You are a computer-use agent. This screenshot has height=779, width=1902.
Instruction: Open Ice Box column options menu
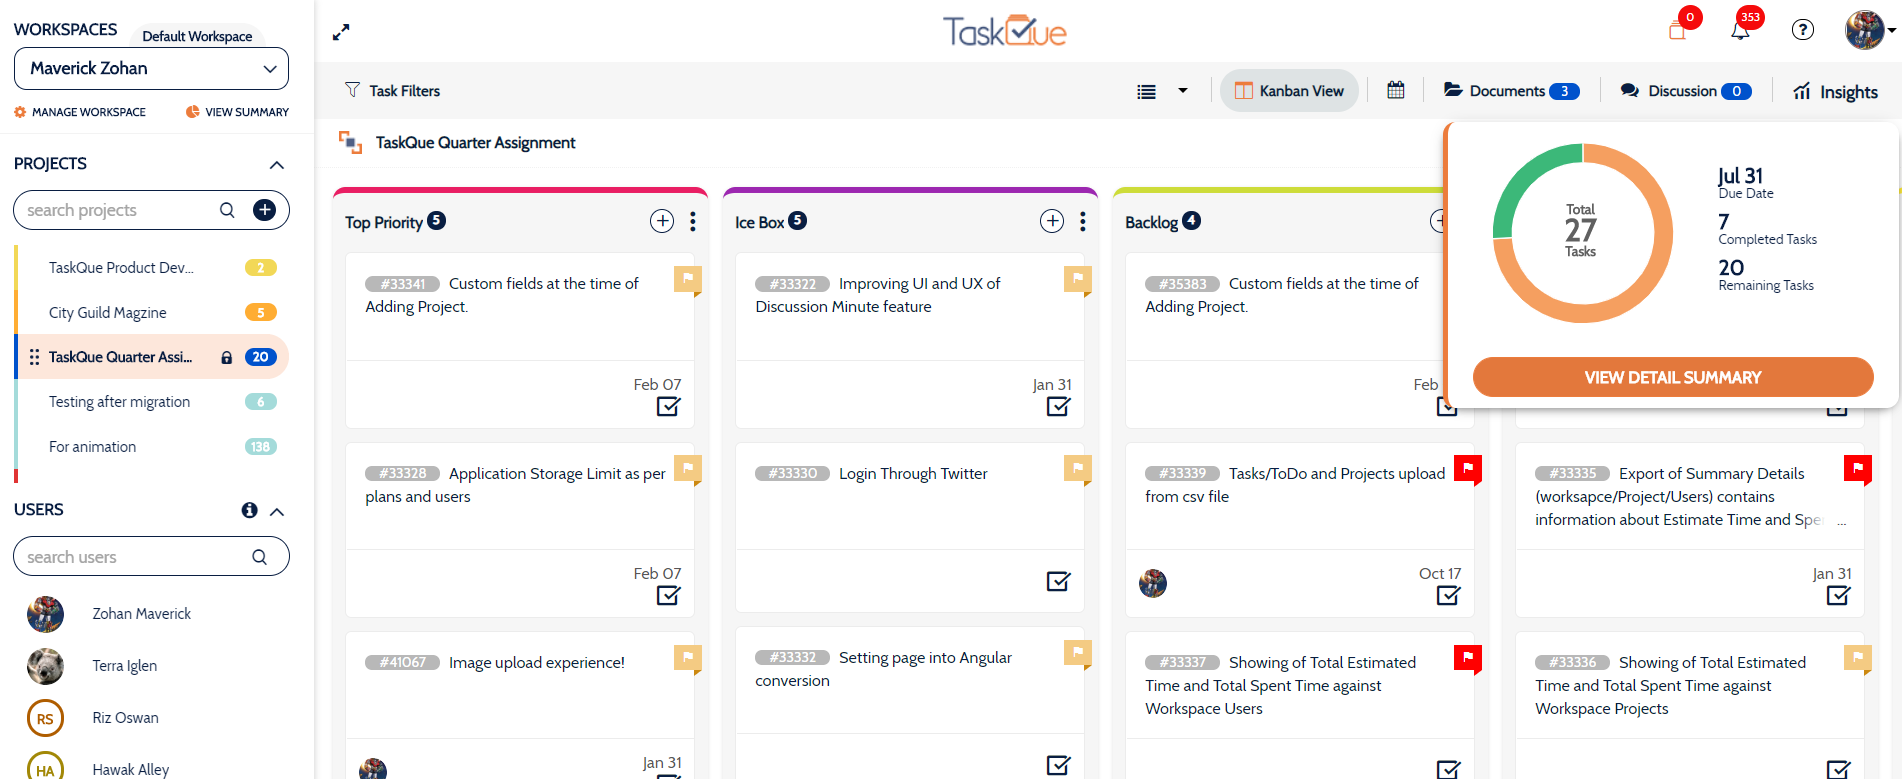[x=1083, y=221]
